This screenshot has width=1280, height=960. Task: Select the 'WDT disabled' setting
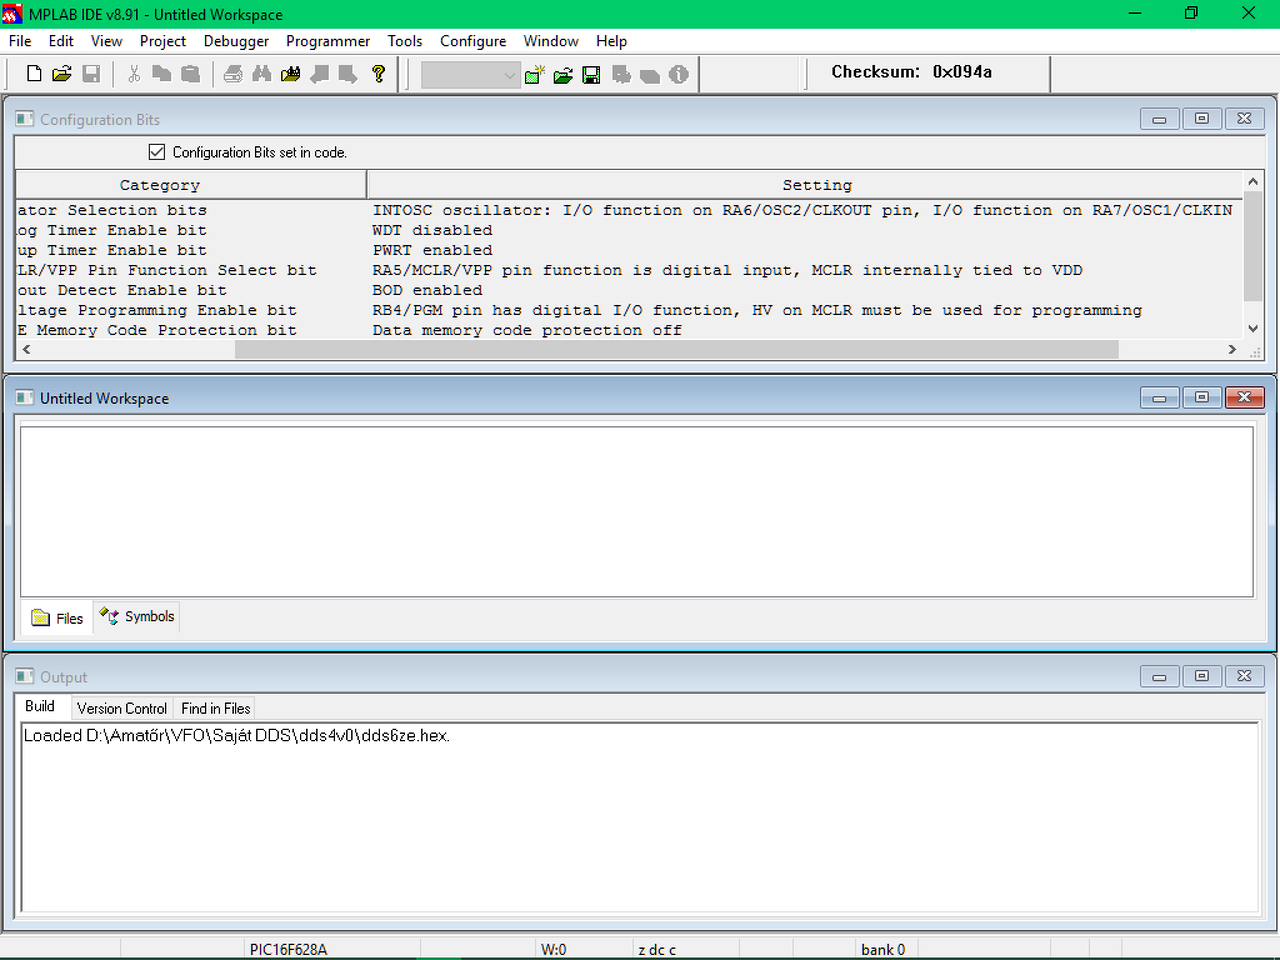point(432,230)
